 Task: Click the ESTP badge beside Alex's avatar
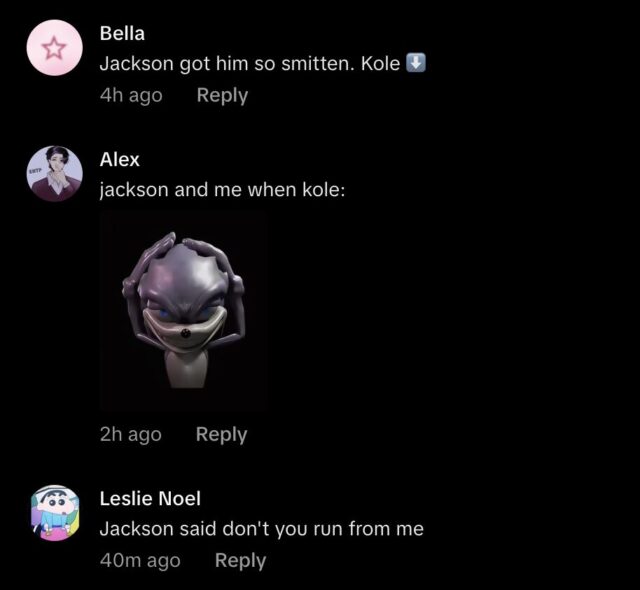[x=33, y=170]
